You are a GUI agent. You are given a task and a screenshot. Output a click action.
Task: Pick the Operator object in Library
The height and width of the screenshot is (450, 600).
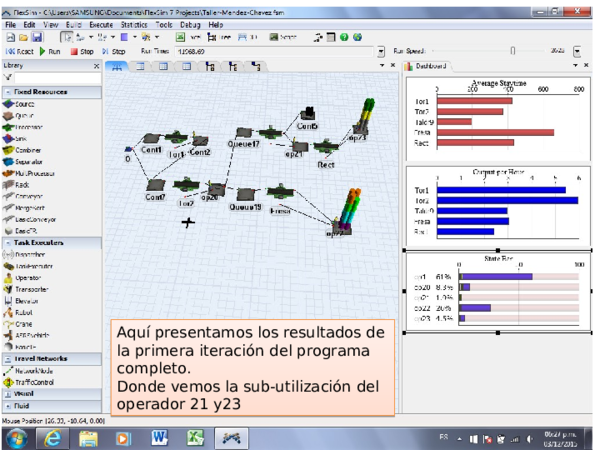click(x=22, y=278)
